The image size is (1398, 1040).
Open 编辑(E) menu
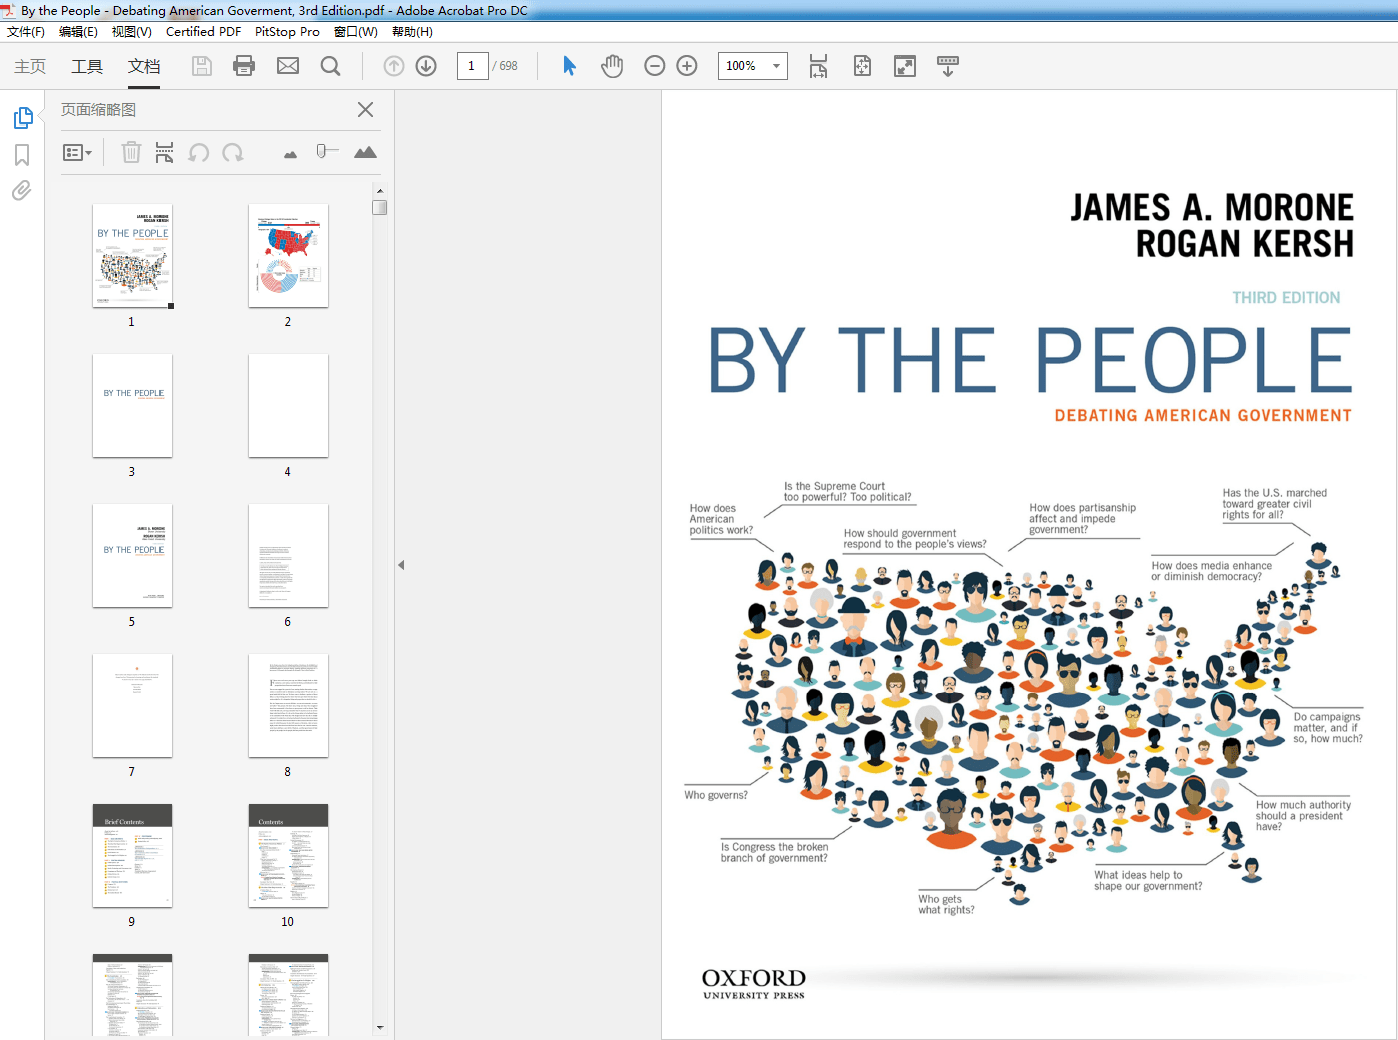[78, 32]
